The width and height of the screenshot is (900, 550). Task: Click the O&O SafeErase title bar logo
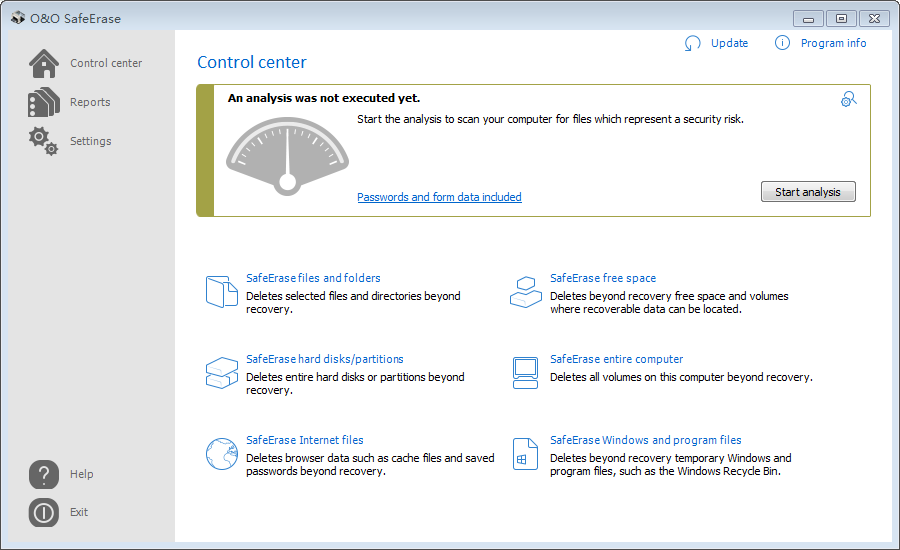coord(18,18)
